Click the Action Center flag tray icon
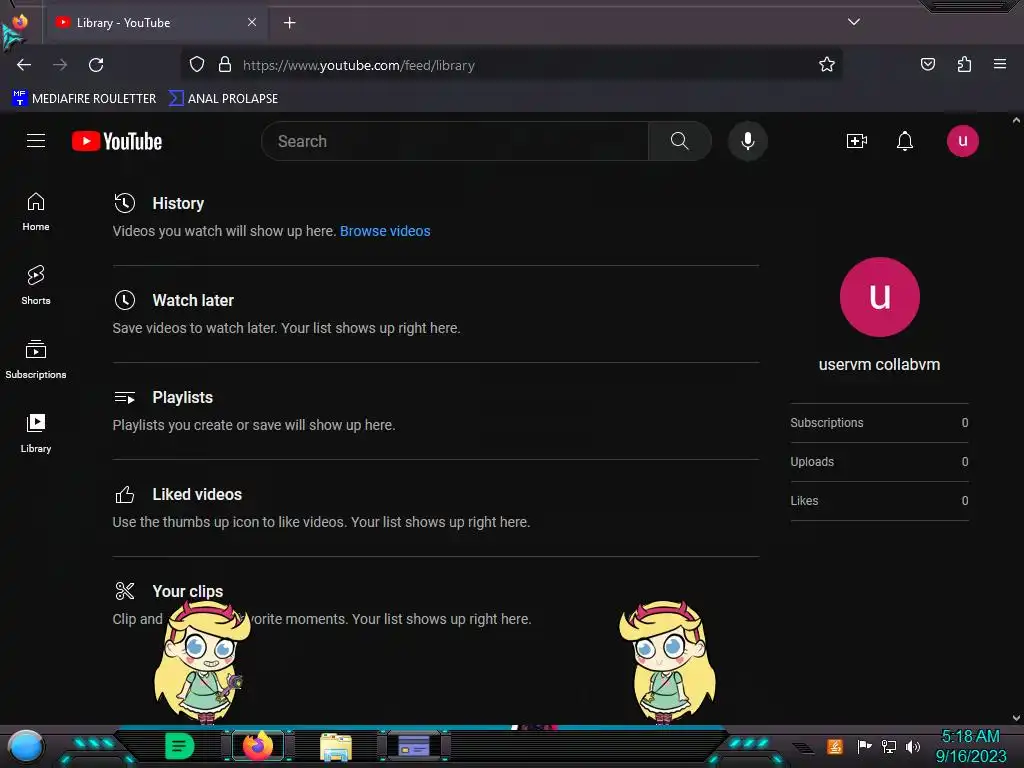This screenshot has width=1024, height=768. click(864, 746)
